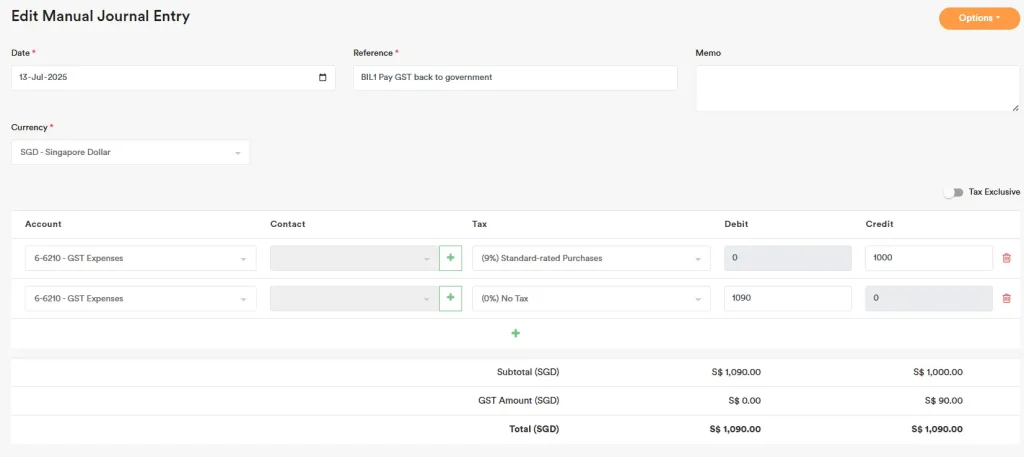
Task: Click the Credit field containing 1000
Action: click(928, 258)
